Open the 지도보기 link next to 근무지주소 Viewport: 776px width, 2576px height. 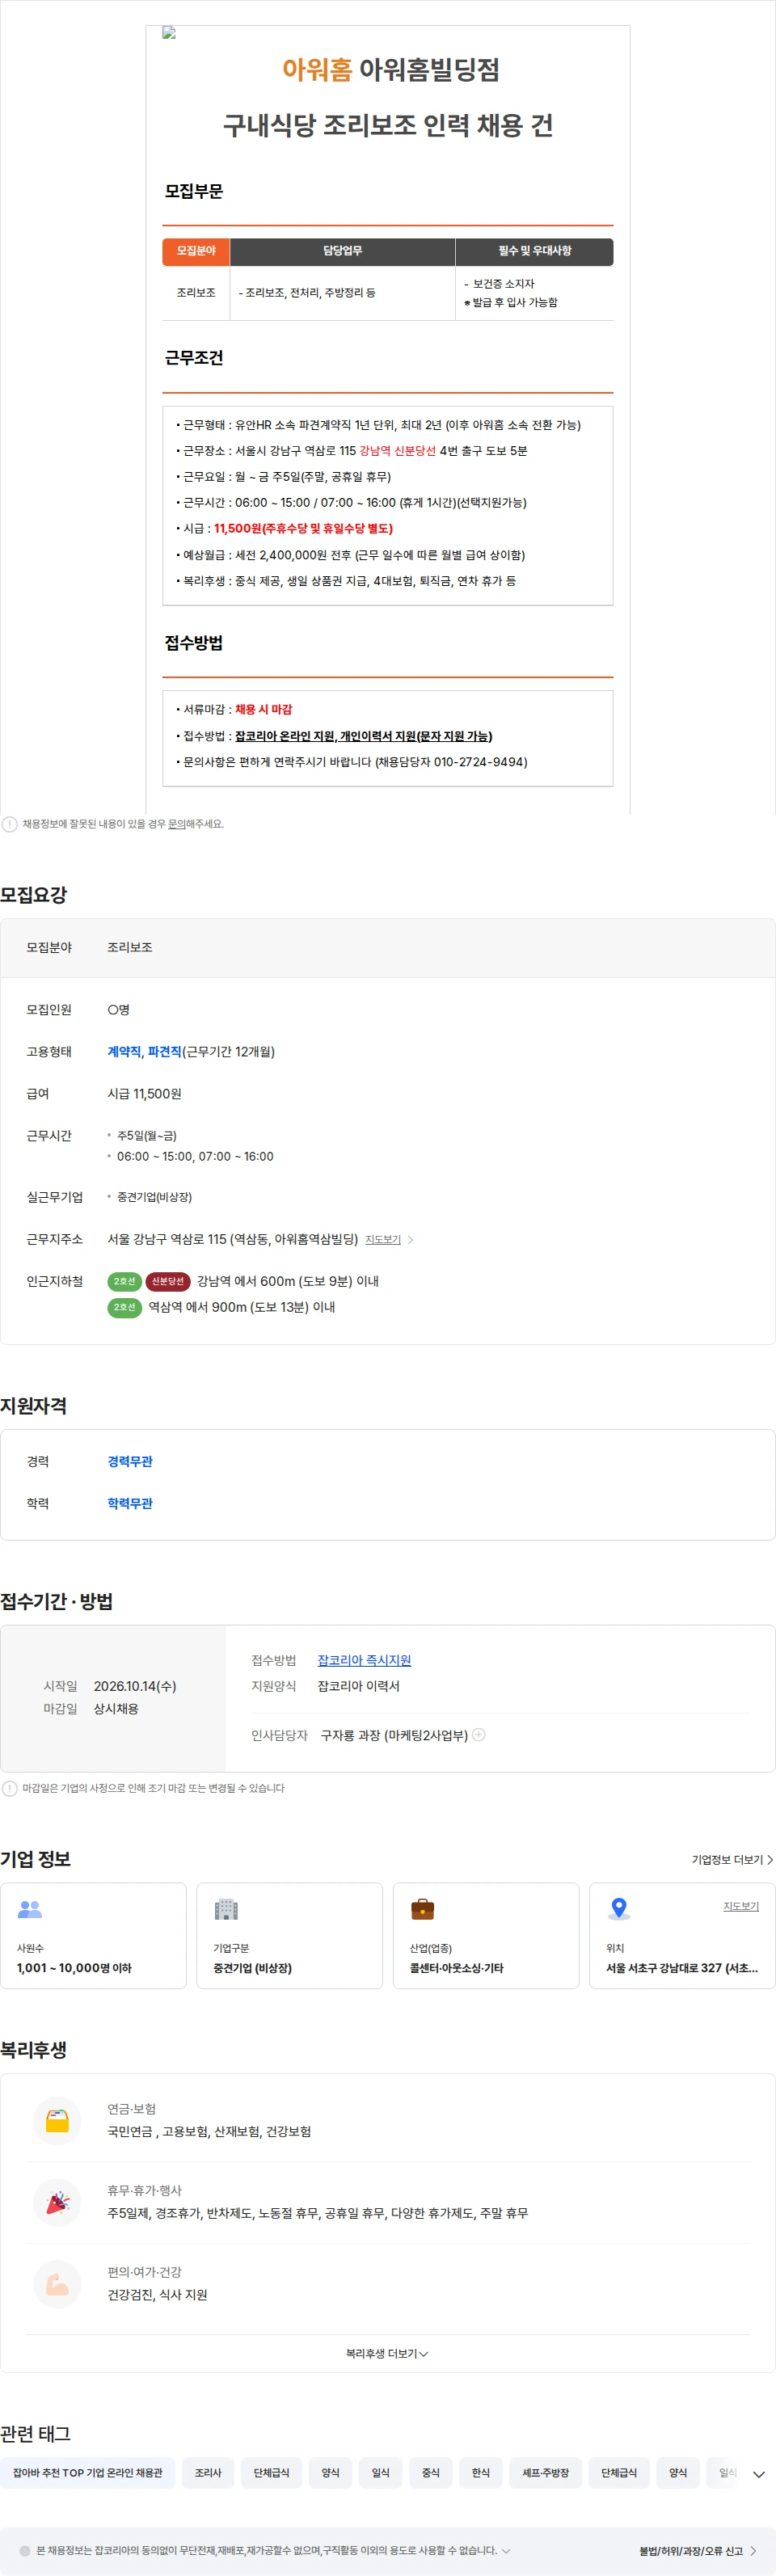383,1240
